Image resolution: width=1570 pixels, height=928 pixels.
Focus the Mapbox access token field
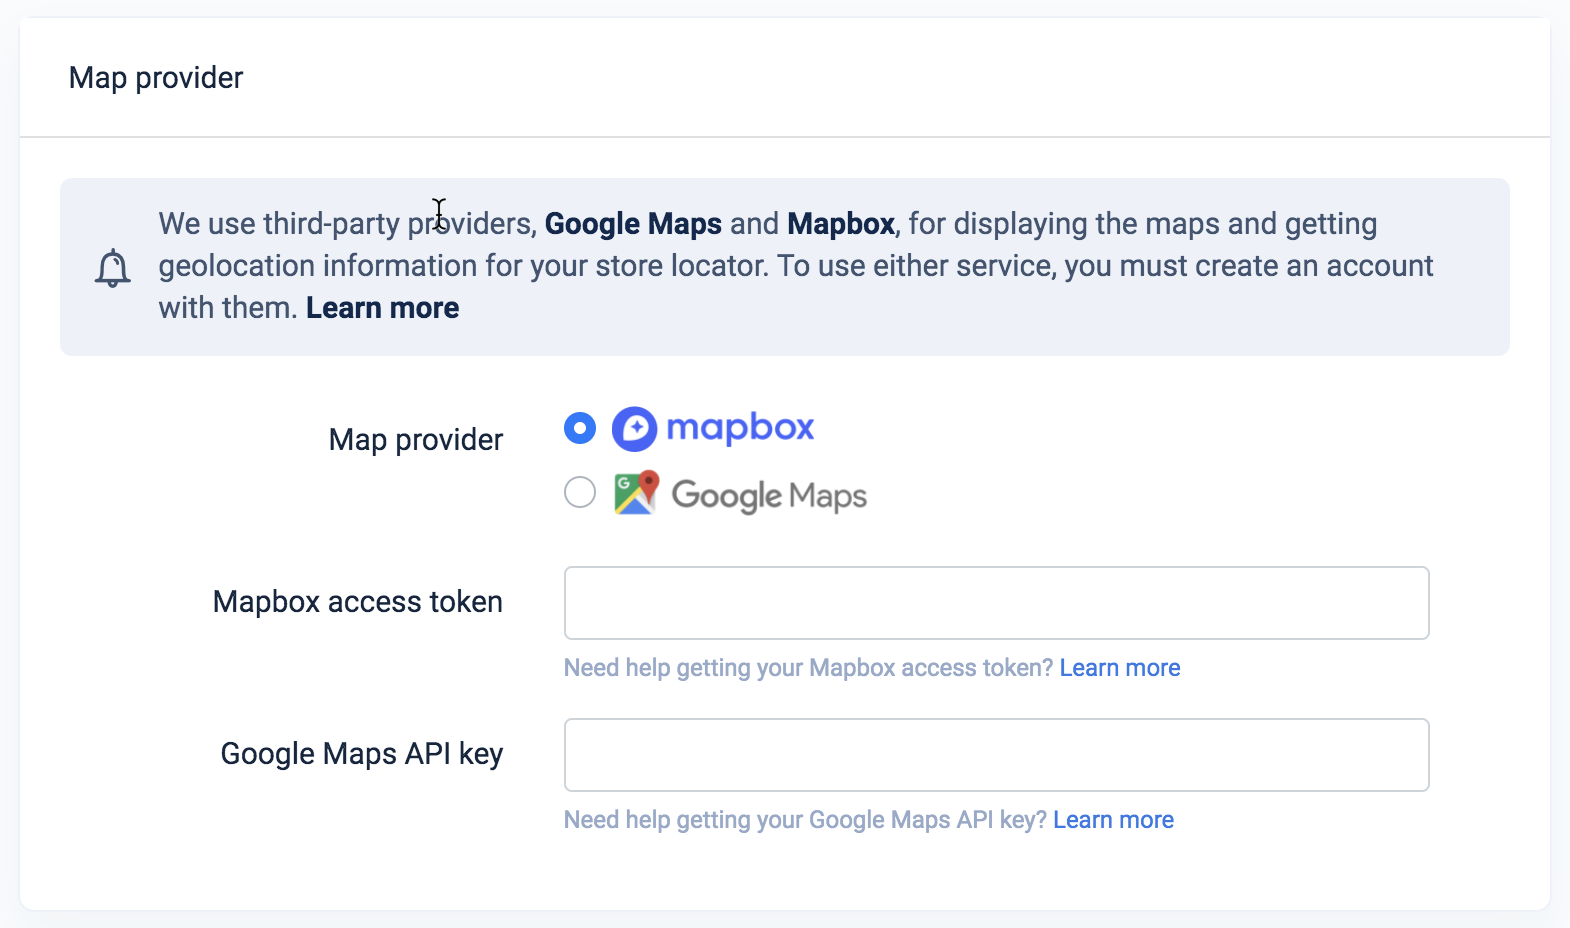[x=997, y=603]
